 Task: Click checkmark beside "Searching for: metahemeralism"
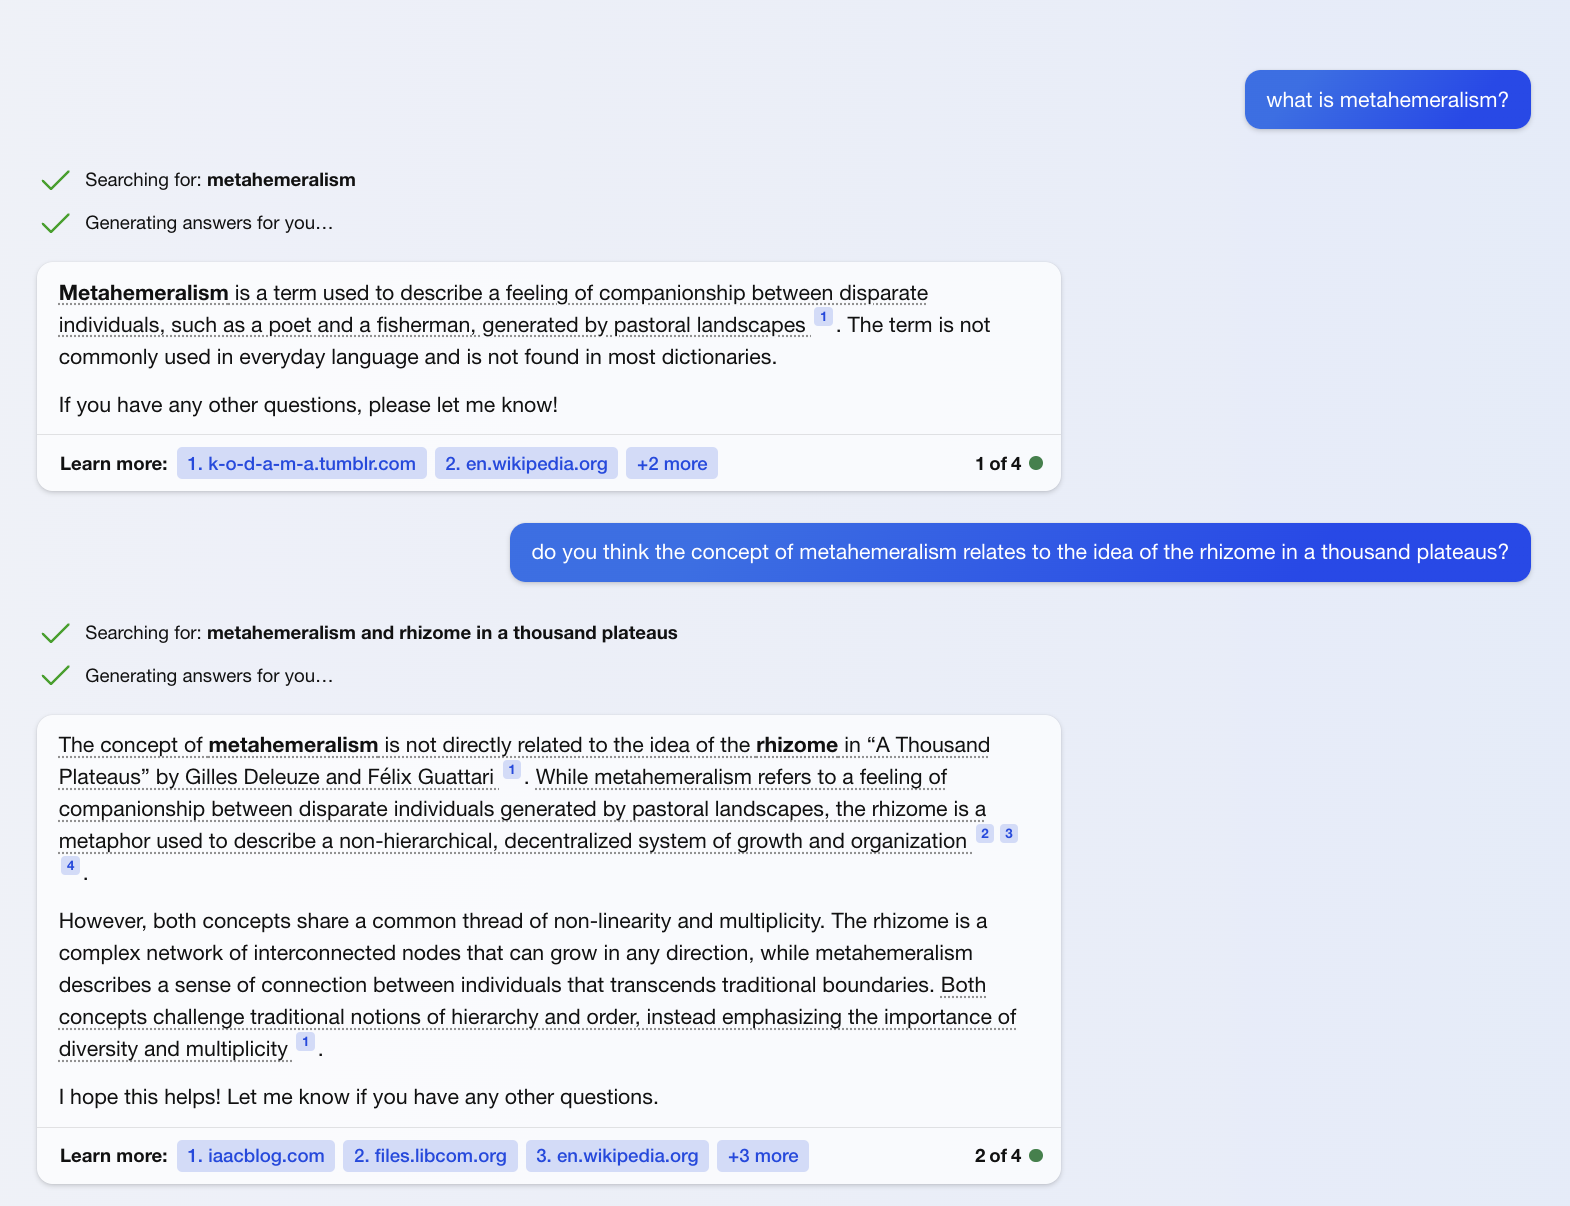point(55,180)
